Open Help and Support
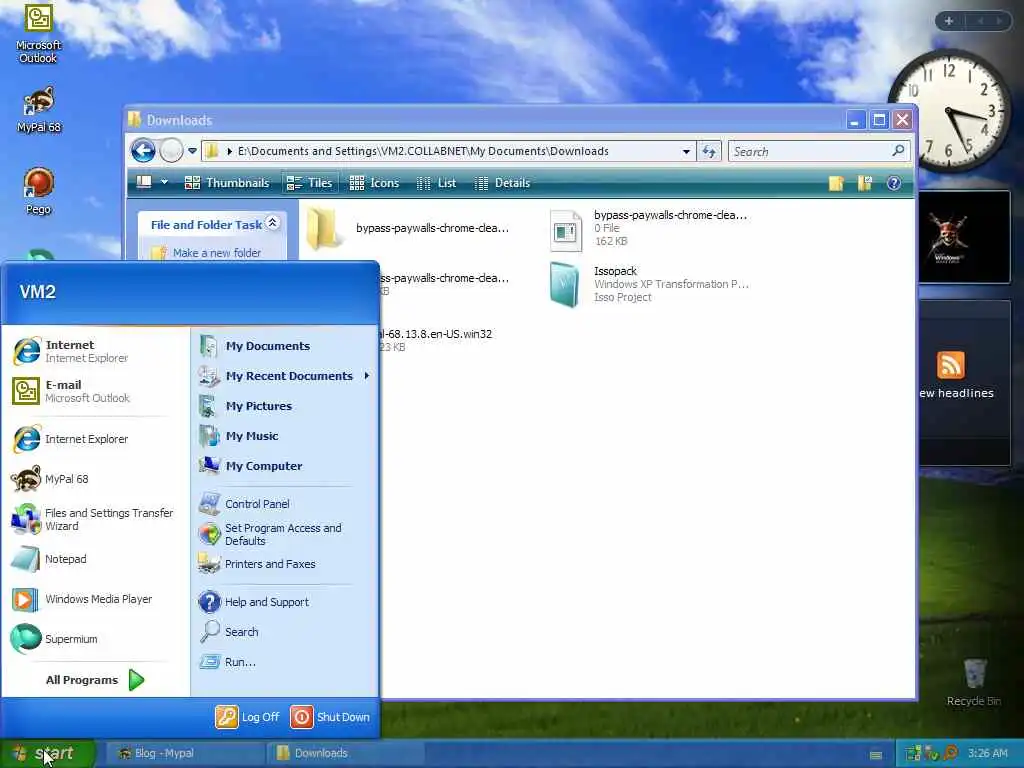This screenshot has height=768, width=1024. coord(285,601)
